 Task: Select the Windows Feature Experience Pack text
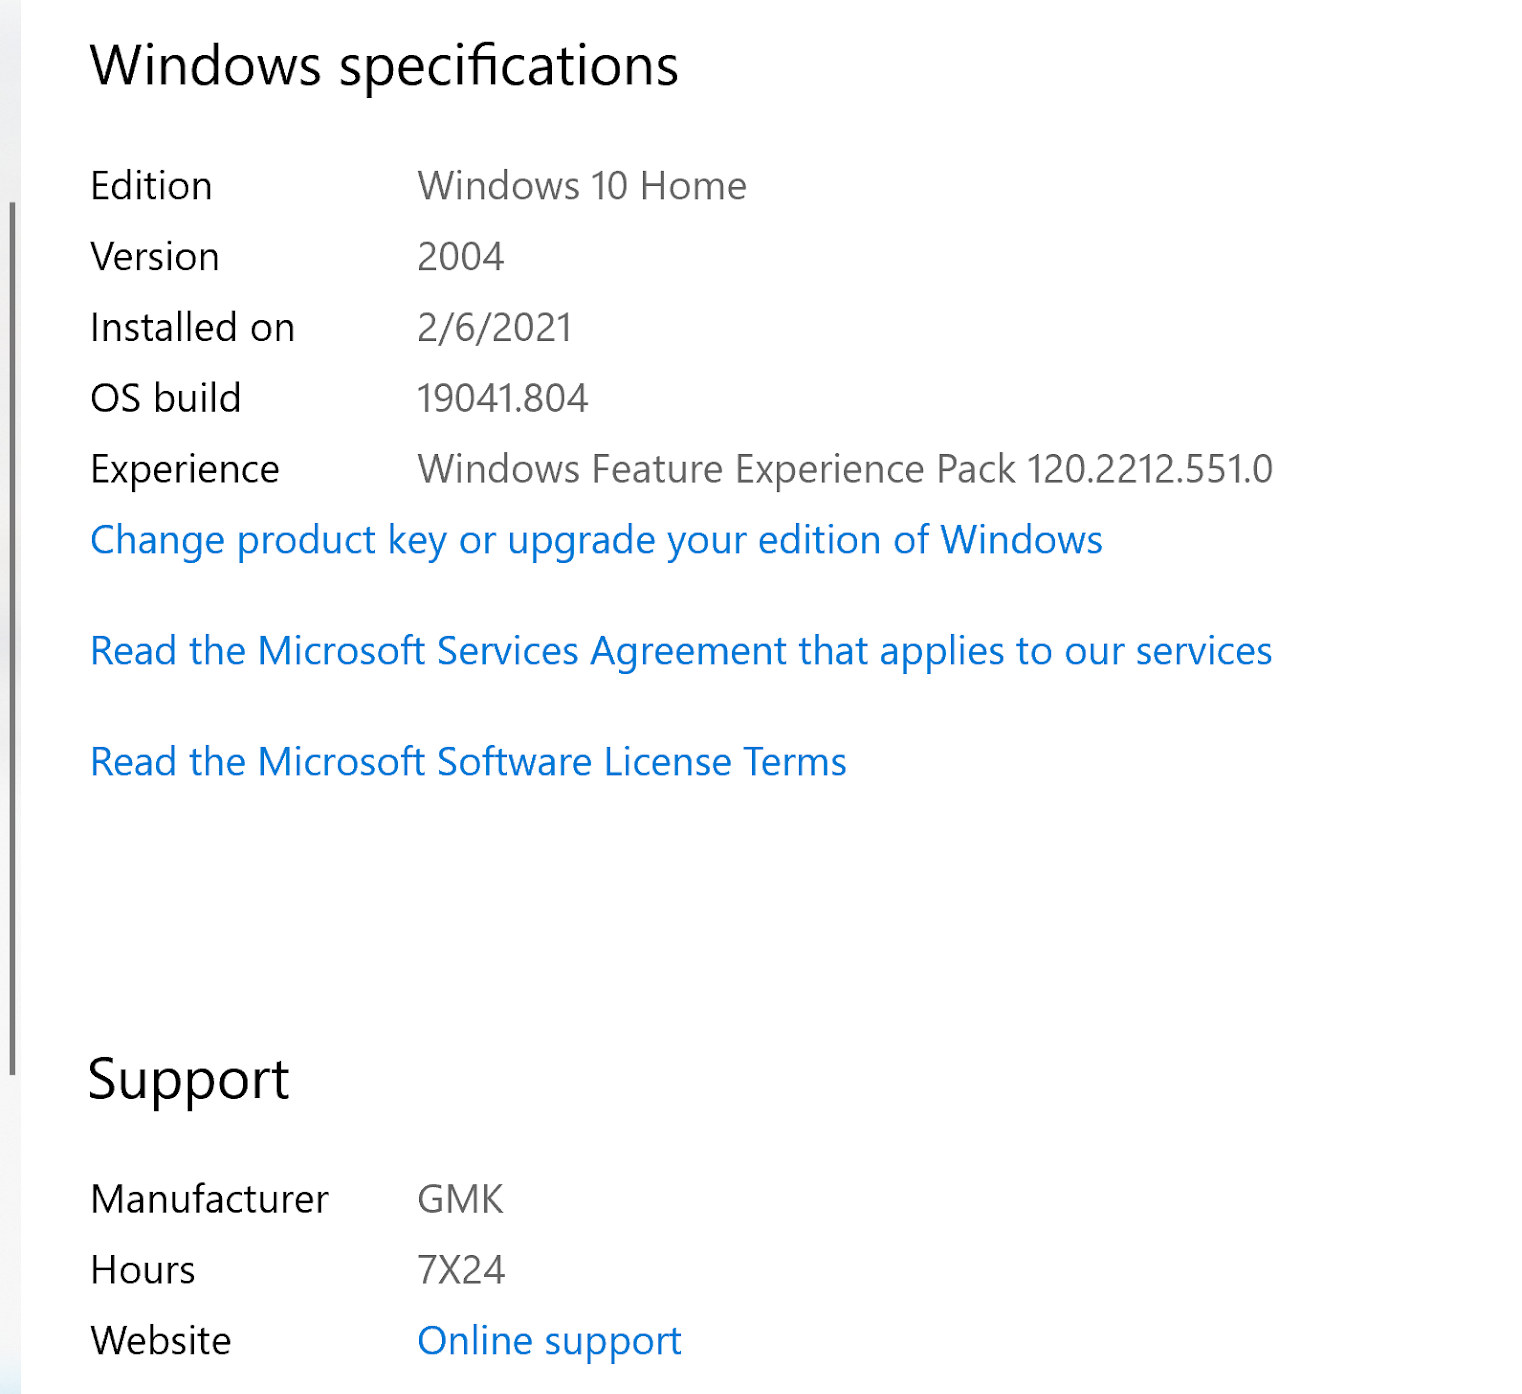(845, 470)
